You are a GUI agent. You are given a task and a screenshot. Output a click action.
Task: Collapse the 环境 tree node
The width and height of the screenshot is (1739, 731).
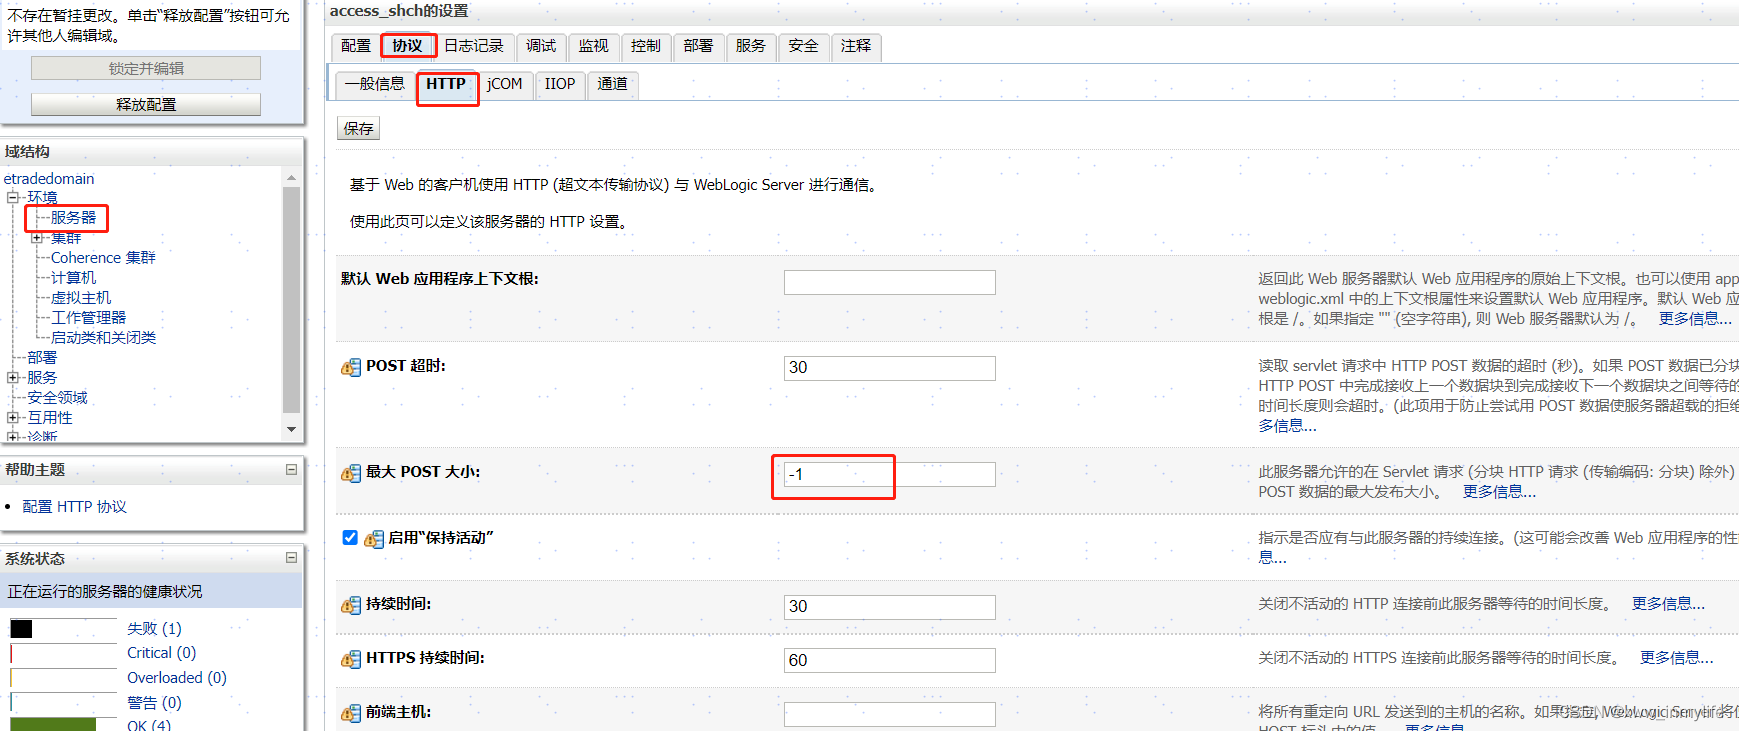click(12, 197)
